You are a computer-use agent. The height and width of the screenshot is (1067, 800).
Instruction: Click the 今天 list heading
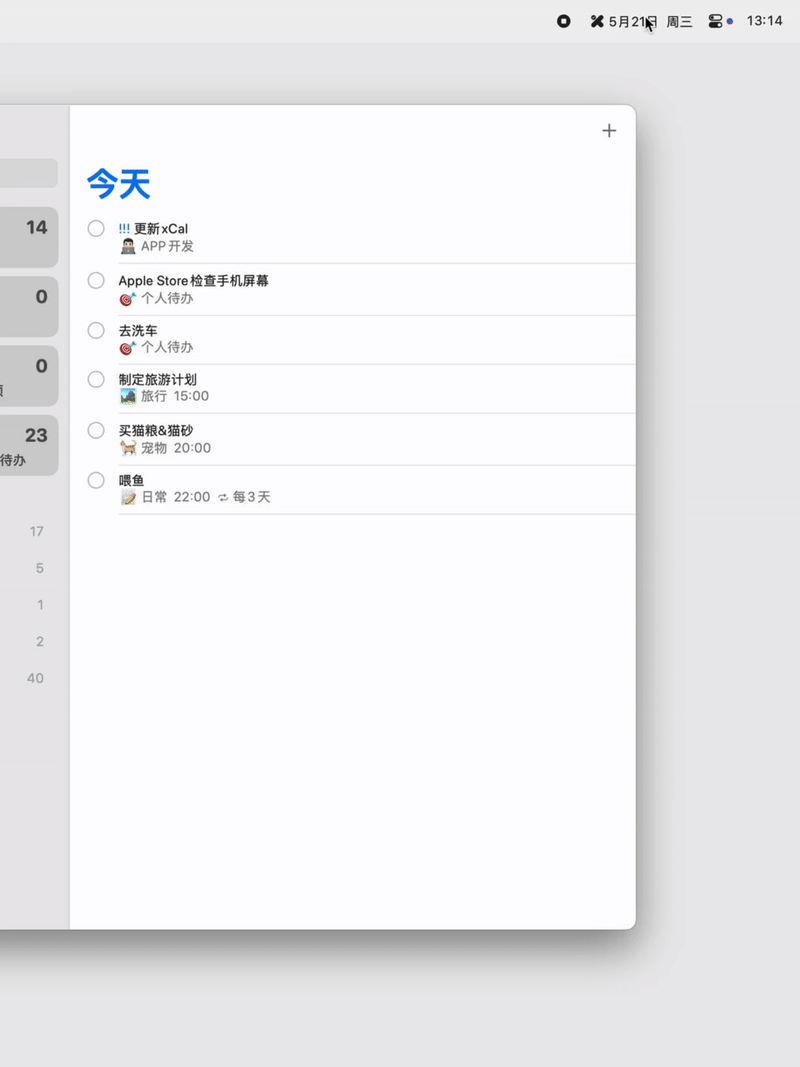pyautogui.click(x=118, y=184)
